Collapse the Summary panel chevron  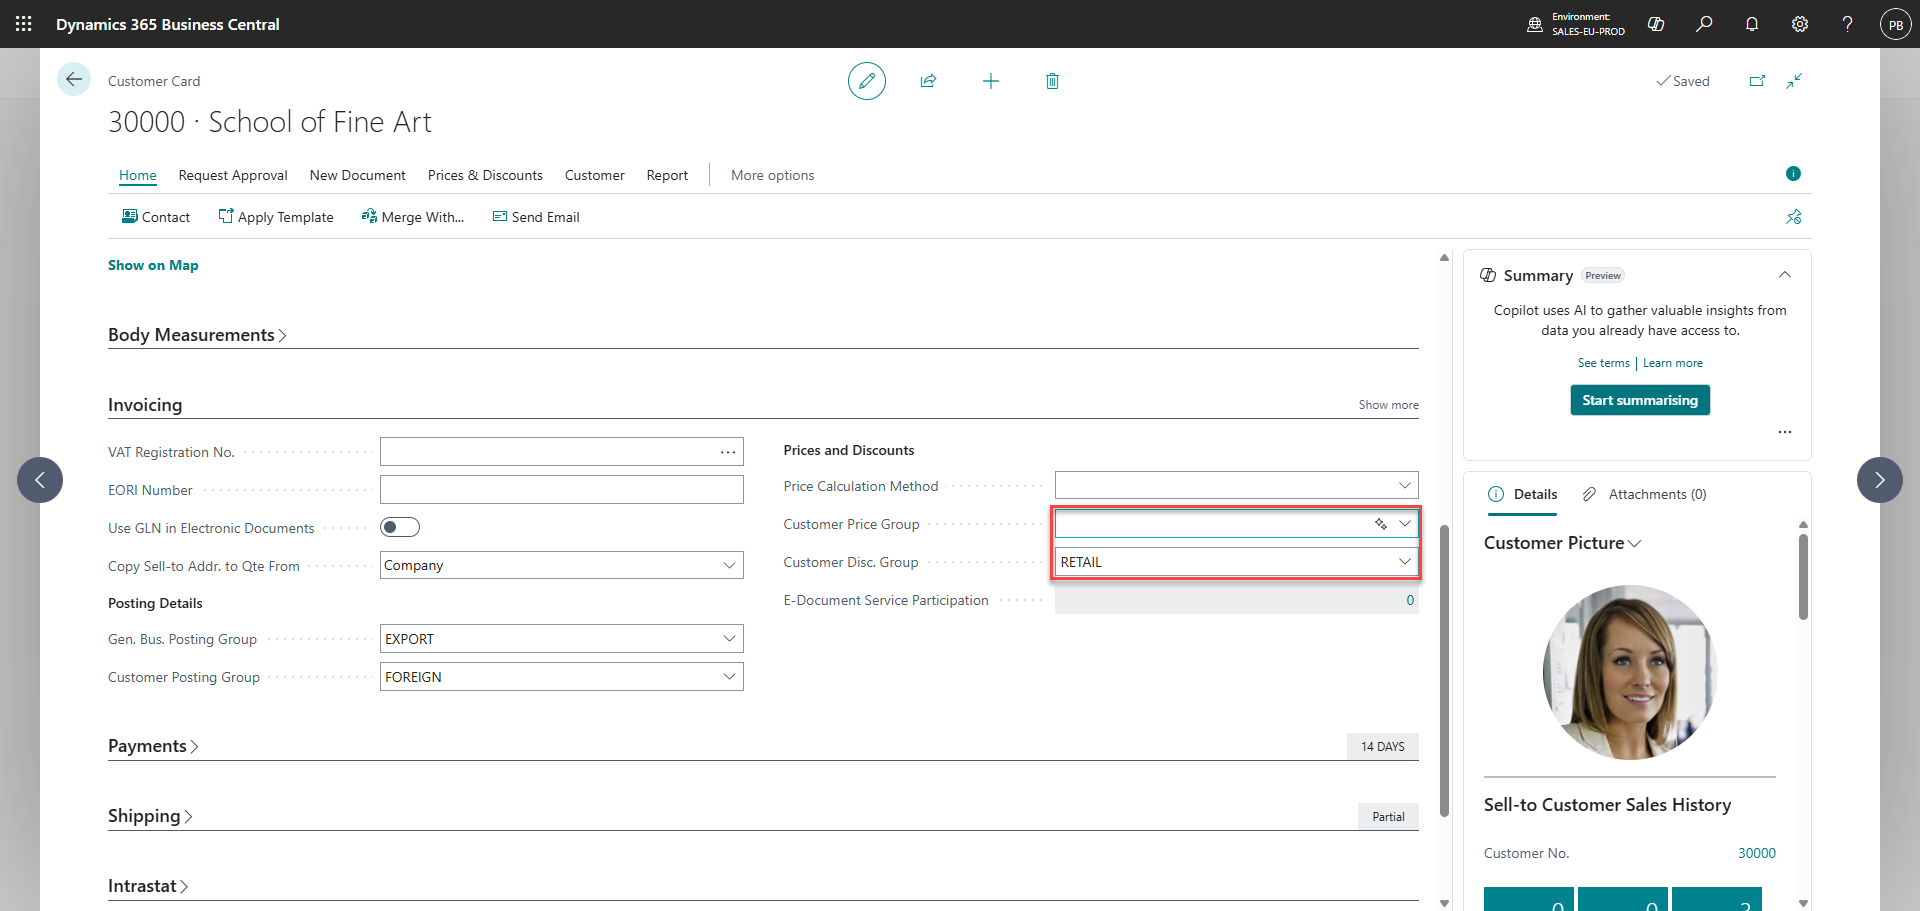(x=1785, y=275)
